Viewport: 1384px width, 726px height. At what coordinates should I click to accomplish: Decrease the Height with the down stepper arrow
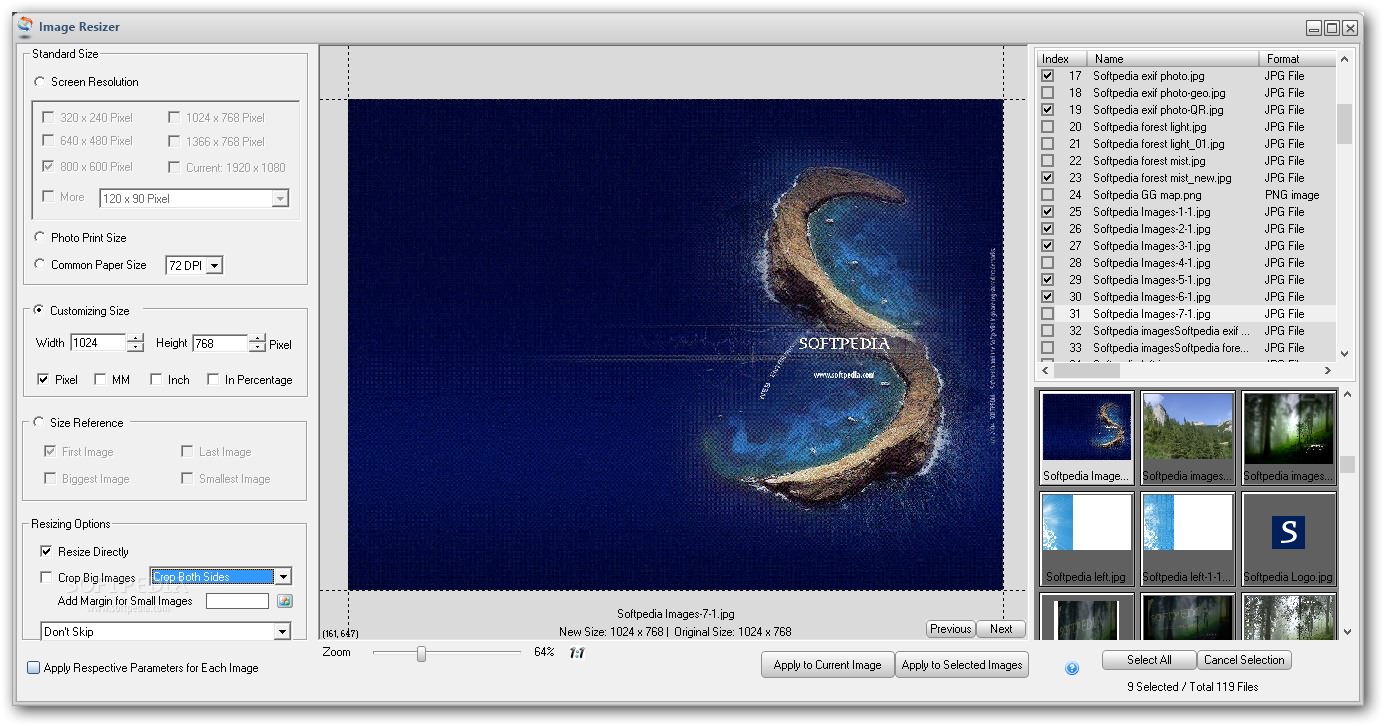coord(258,348)
